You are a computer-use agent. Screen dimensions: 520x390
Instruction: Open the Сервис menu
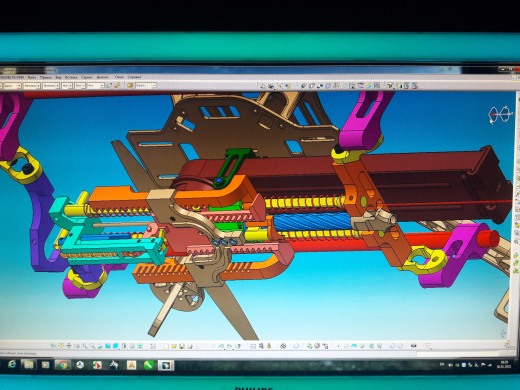pos(87,77)
